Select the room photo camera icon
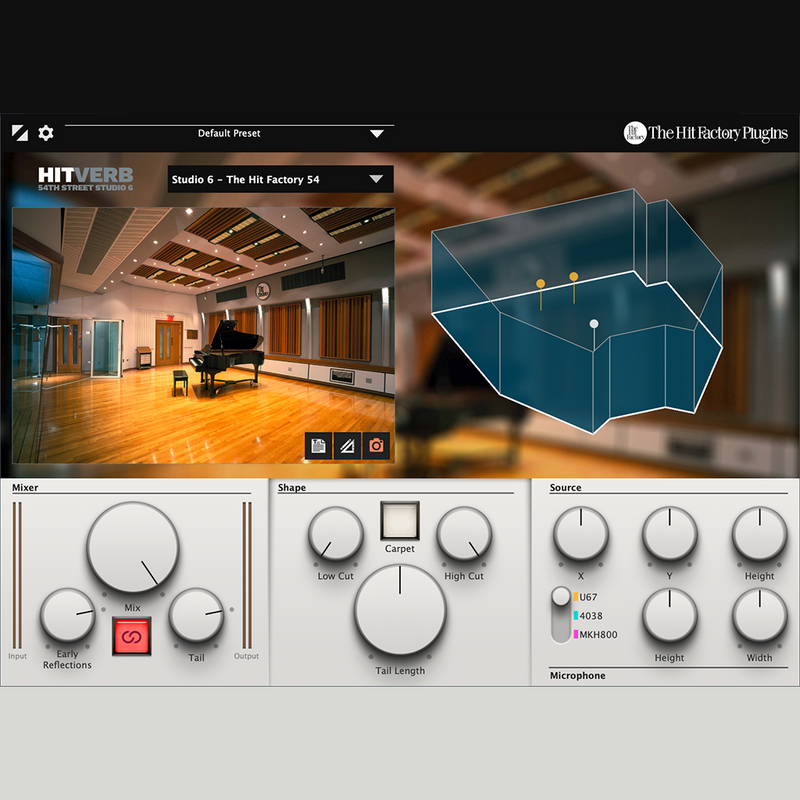This screenshot has height=800, width=800. [x=377, y=446]
